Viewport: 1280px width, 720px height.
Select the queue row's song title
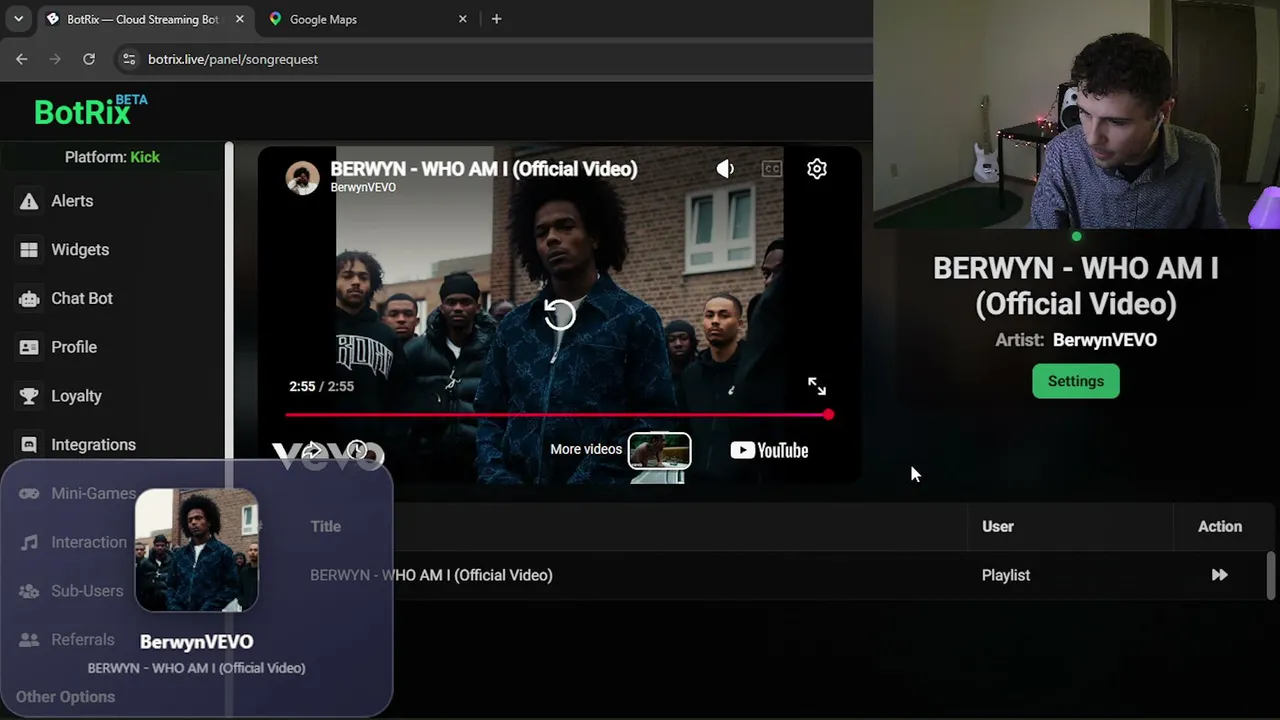pos(431,575)
